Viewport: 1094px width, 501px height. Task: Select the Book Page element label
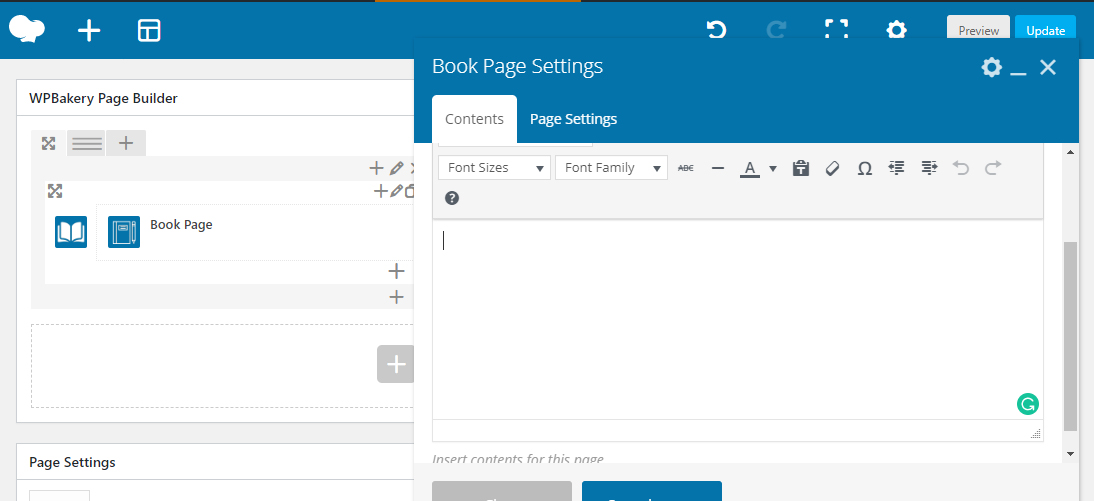pyautogui.click(x=181, y=225)
